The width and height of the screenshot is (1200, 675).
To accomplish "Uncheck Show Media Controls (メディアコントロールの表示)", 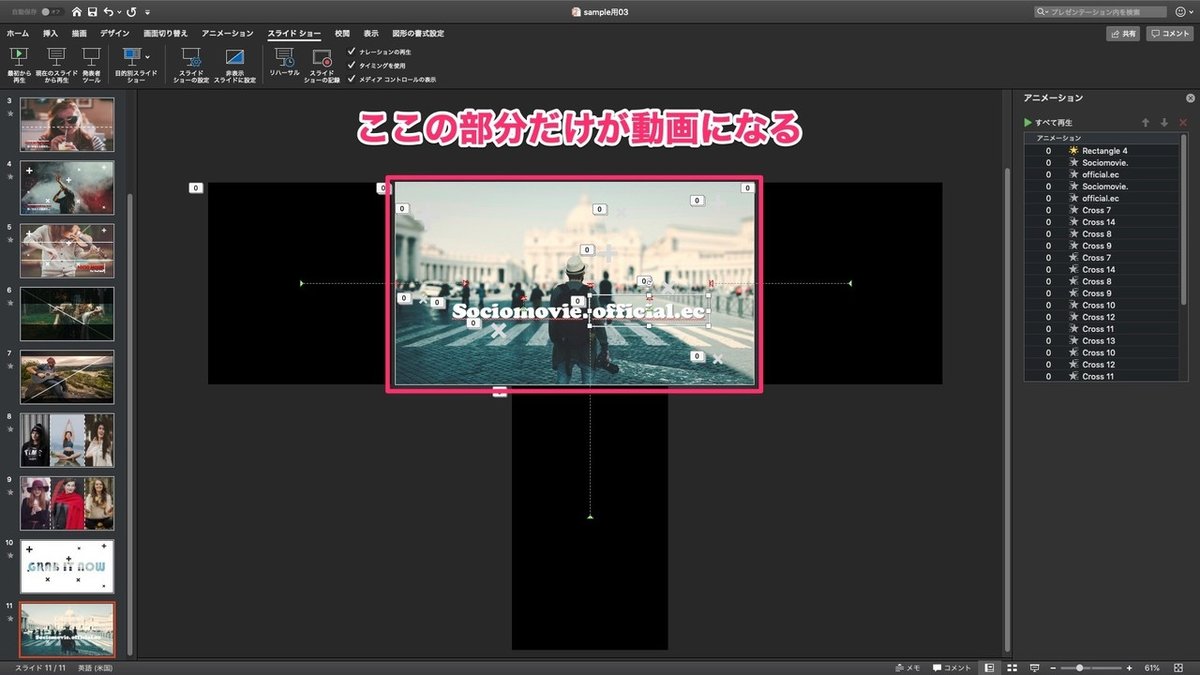I will click(x=351, y=78).
